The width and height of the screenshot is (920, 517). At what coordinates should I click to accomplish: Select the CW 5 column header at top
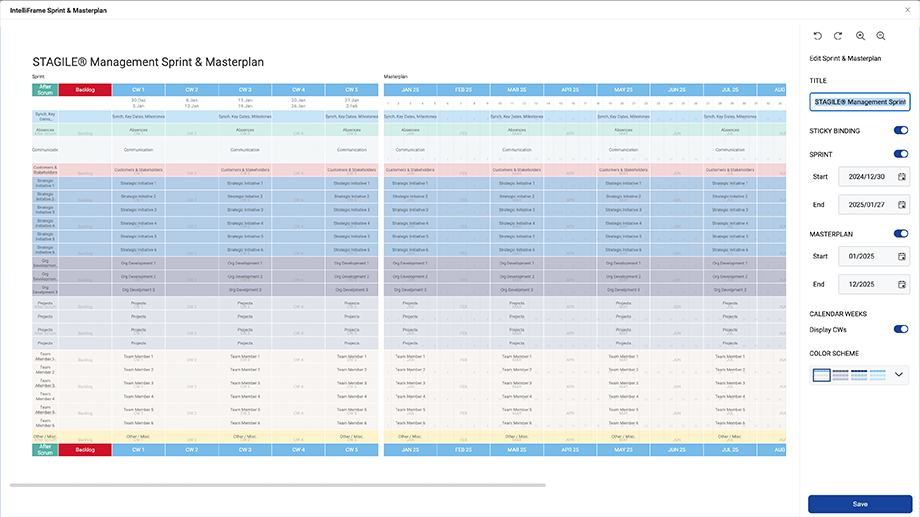[351, 90]
